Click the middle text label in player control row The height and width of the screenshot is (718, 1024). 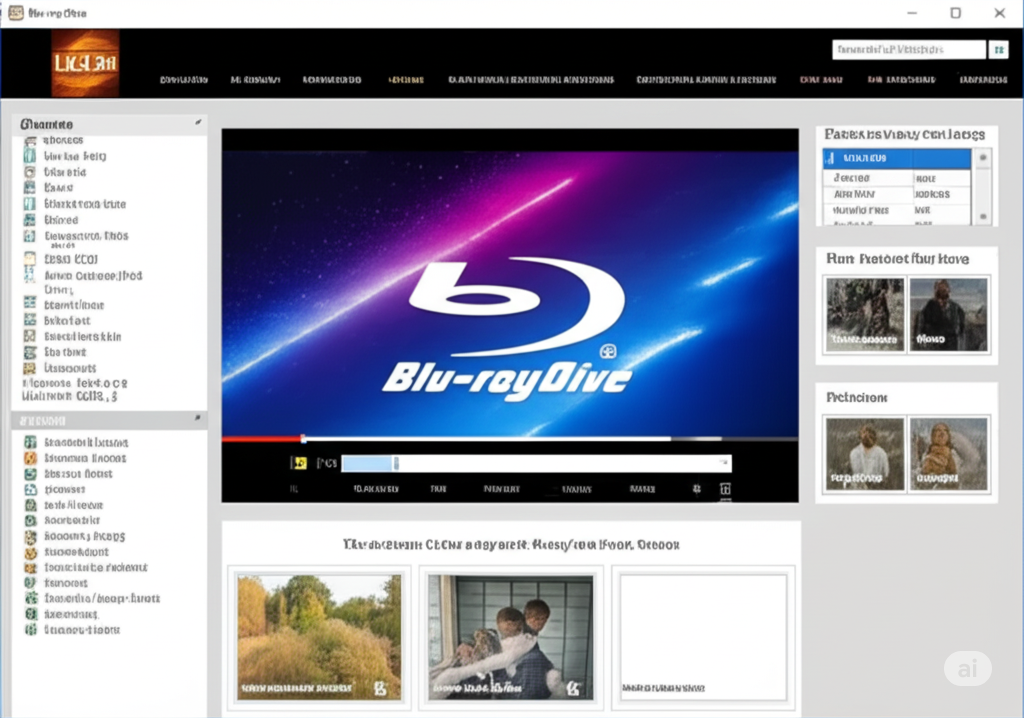coord(502,489)
